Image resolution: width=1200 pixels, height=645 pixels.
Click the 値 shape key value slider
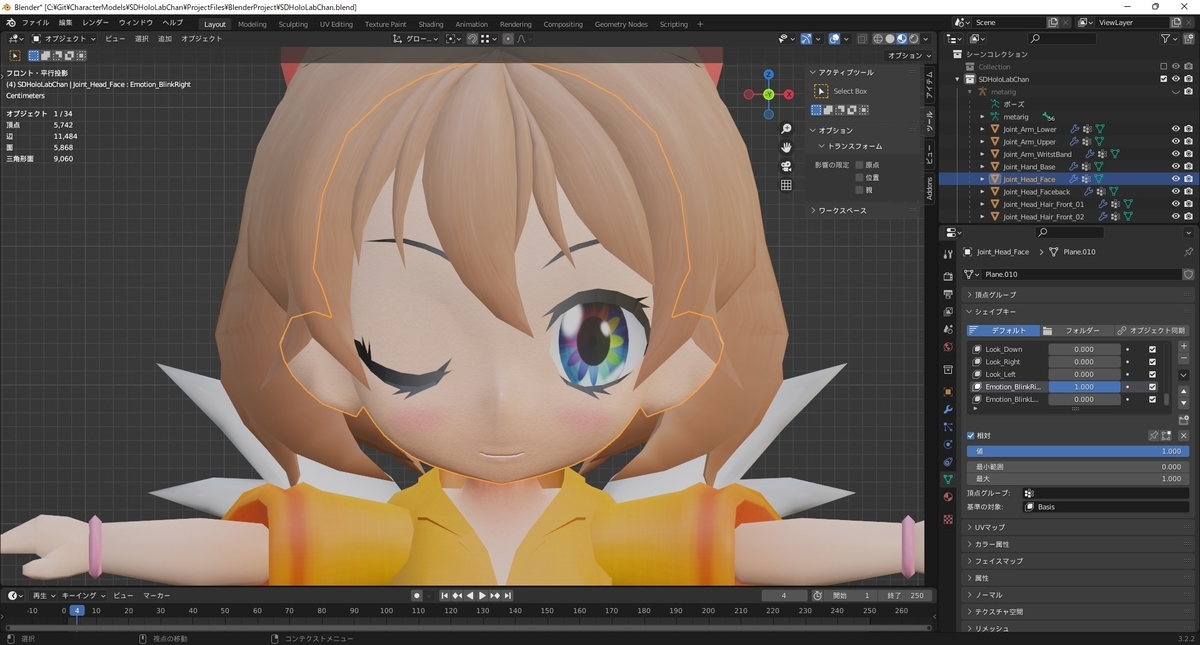(1077, 451)
